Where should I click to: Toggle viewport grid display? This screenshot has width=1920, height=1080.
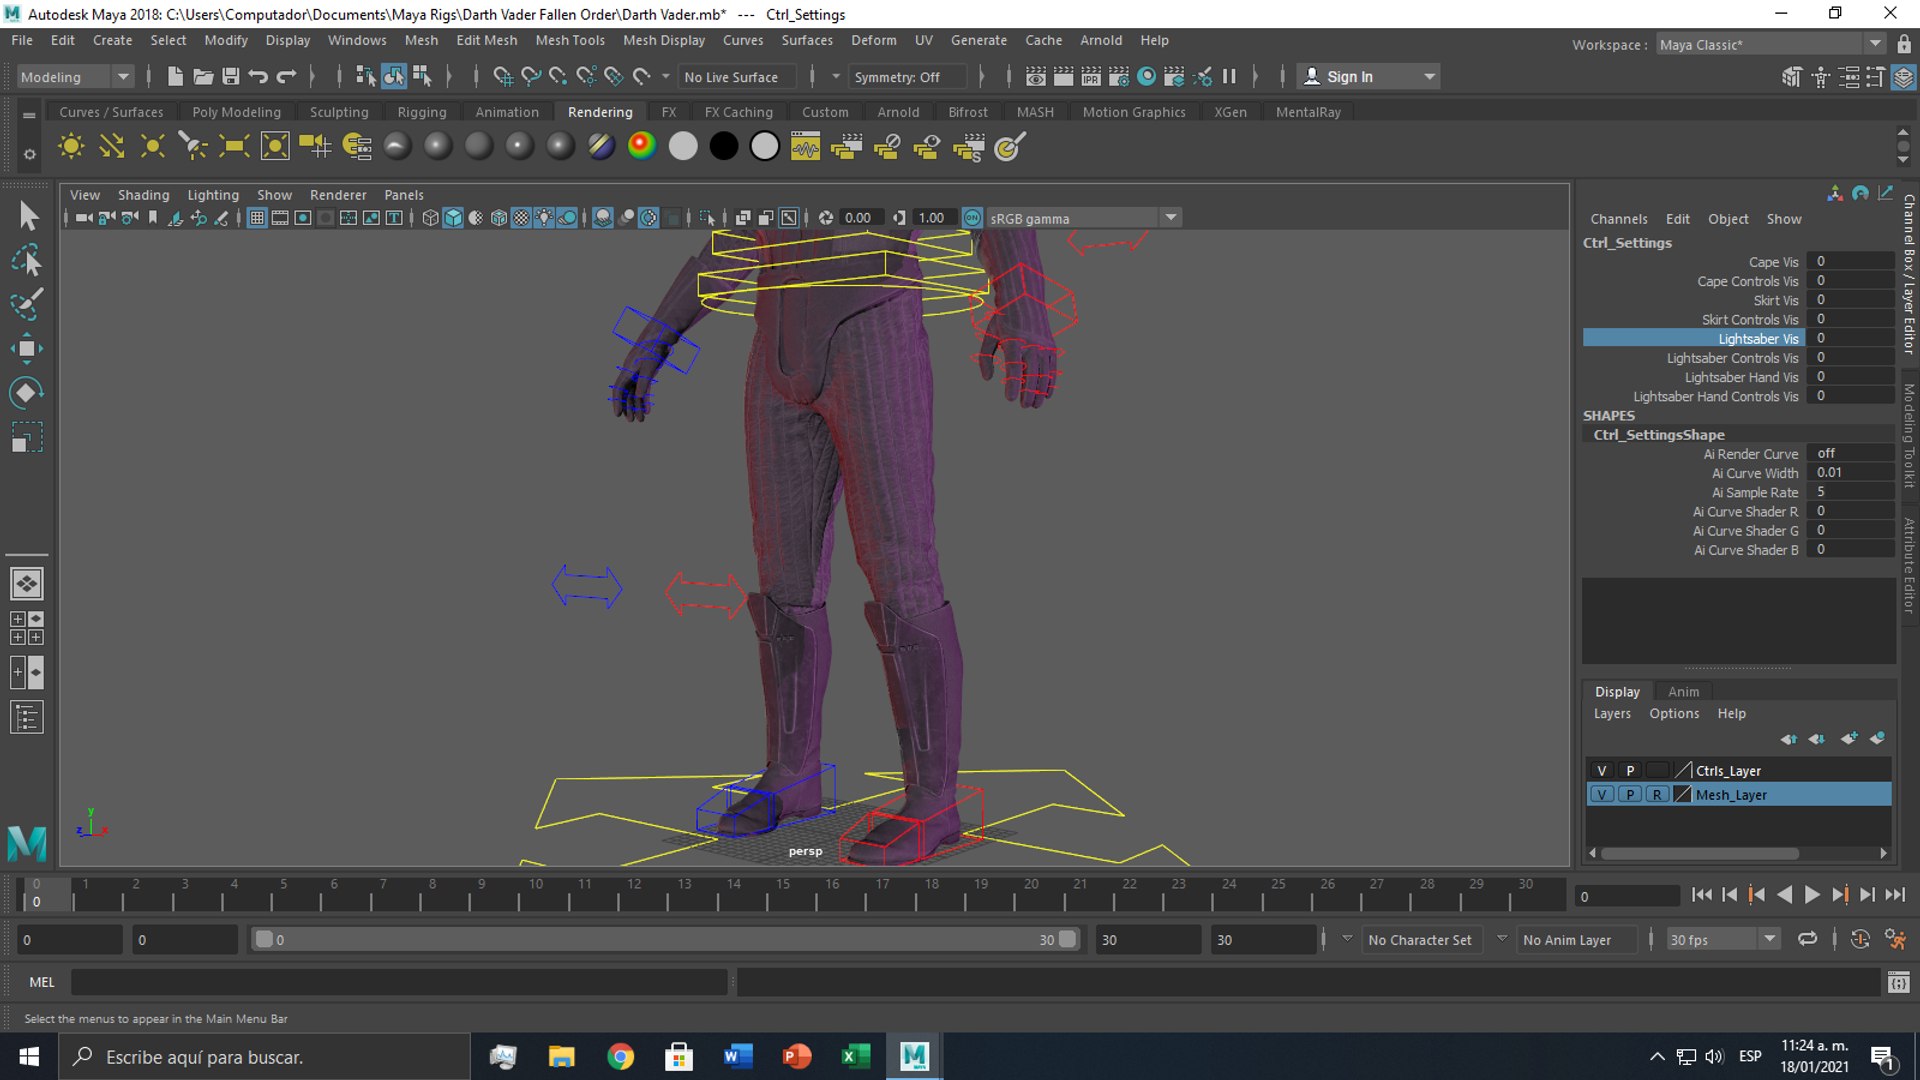(x=257, y=218)
